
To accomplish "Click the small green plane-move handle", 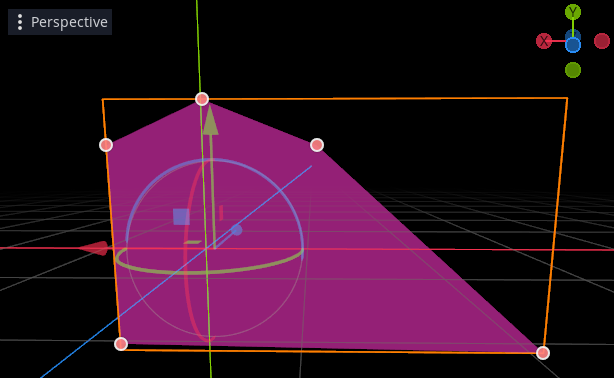I will (192, 242).
